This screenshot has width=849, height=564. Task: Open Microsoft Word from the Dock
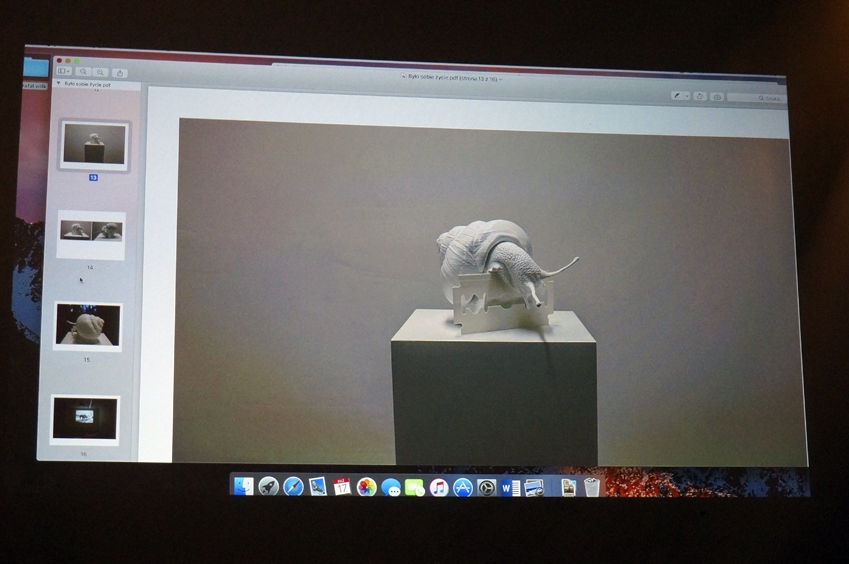click(x=510, y=488)
